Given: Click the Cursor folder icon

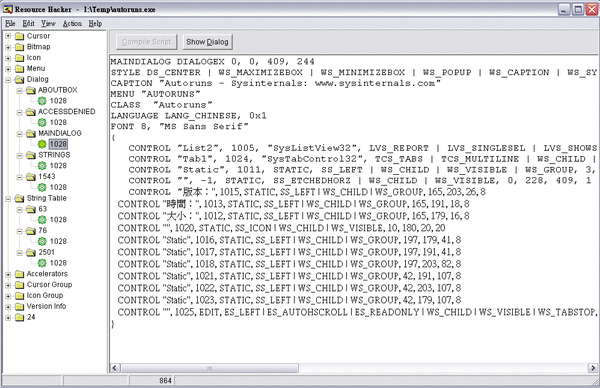Looking at the screenshot, I should tap(20, 36).
